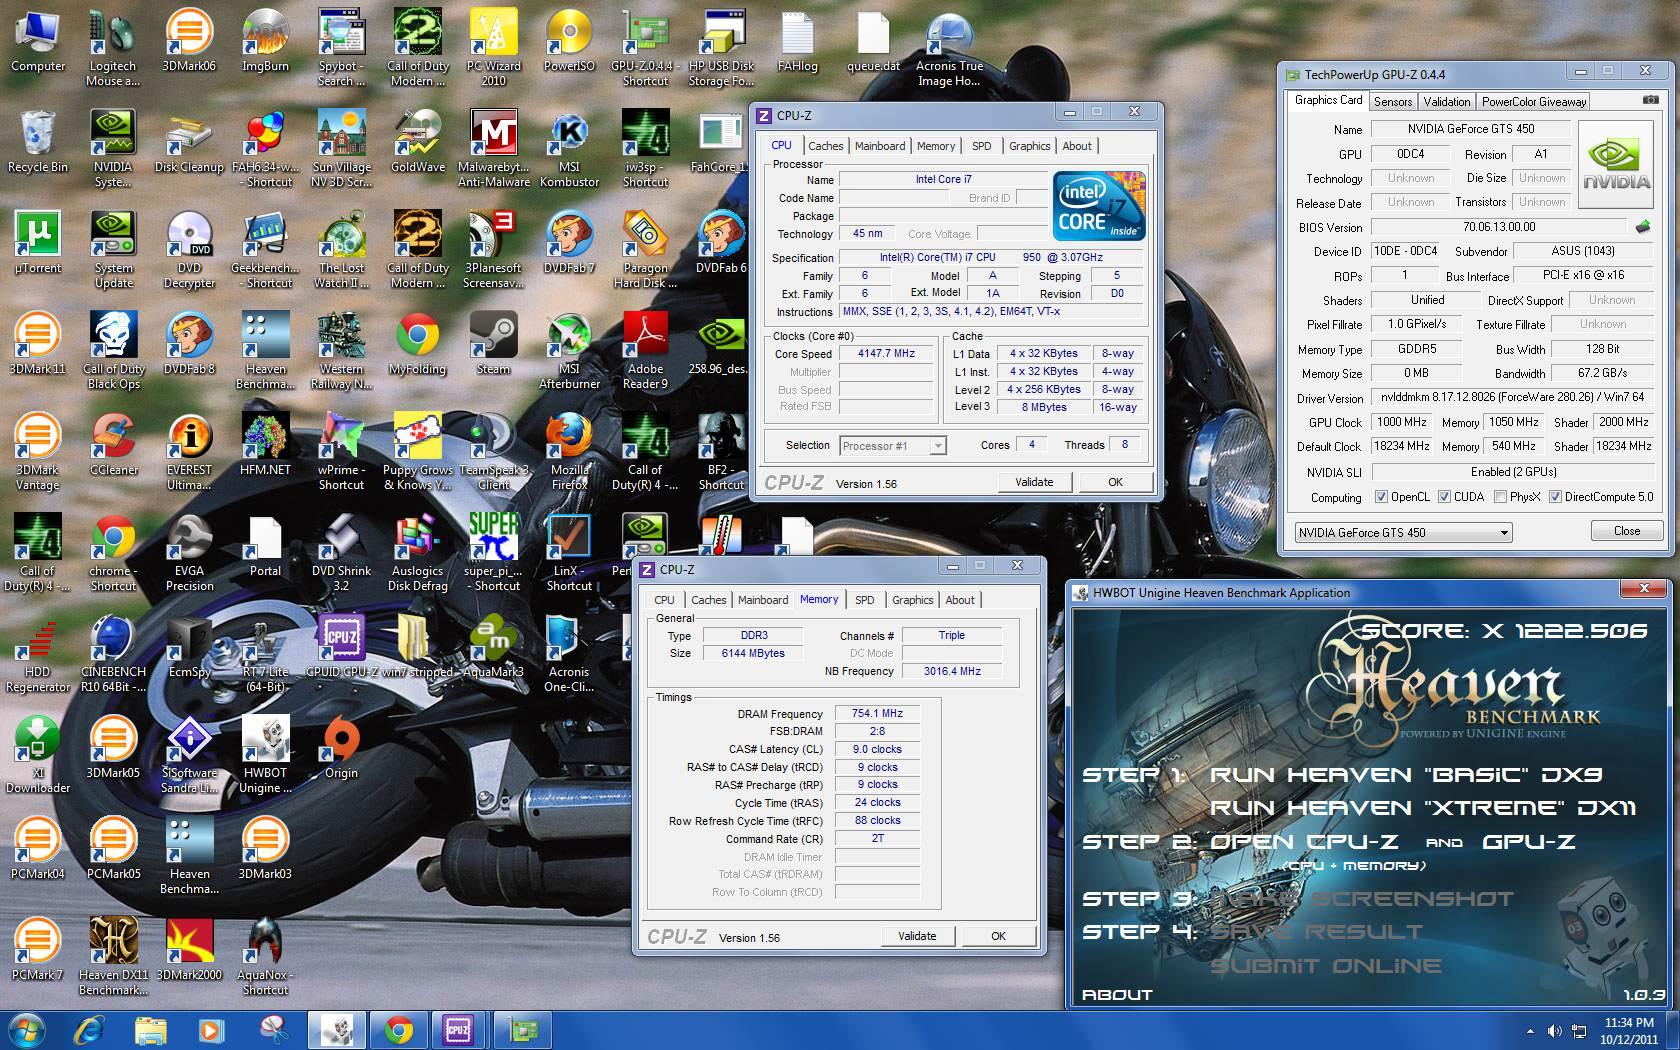Image resolution: width=1680 pixels, height=1050 pixels.
Task: Open the Origin desktop shortcut
Action: [341, 748]
